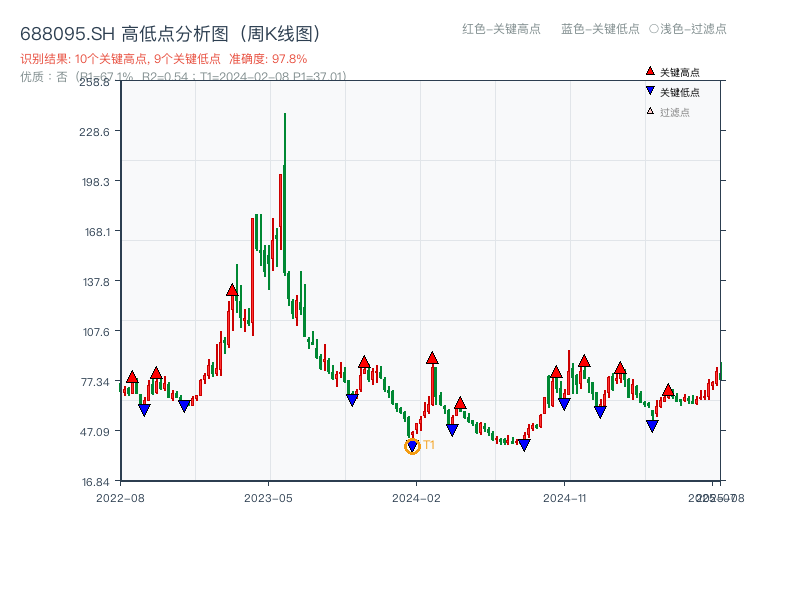The image size is (800, 600).
Task: Click the pale 过滤点 triangle legend icon
Action: pos(650,110)
